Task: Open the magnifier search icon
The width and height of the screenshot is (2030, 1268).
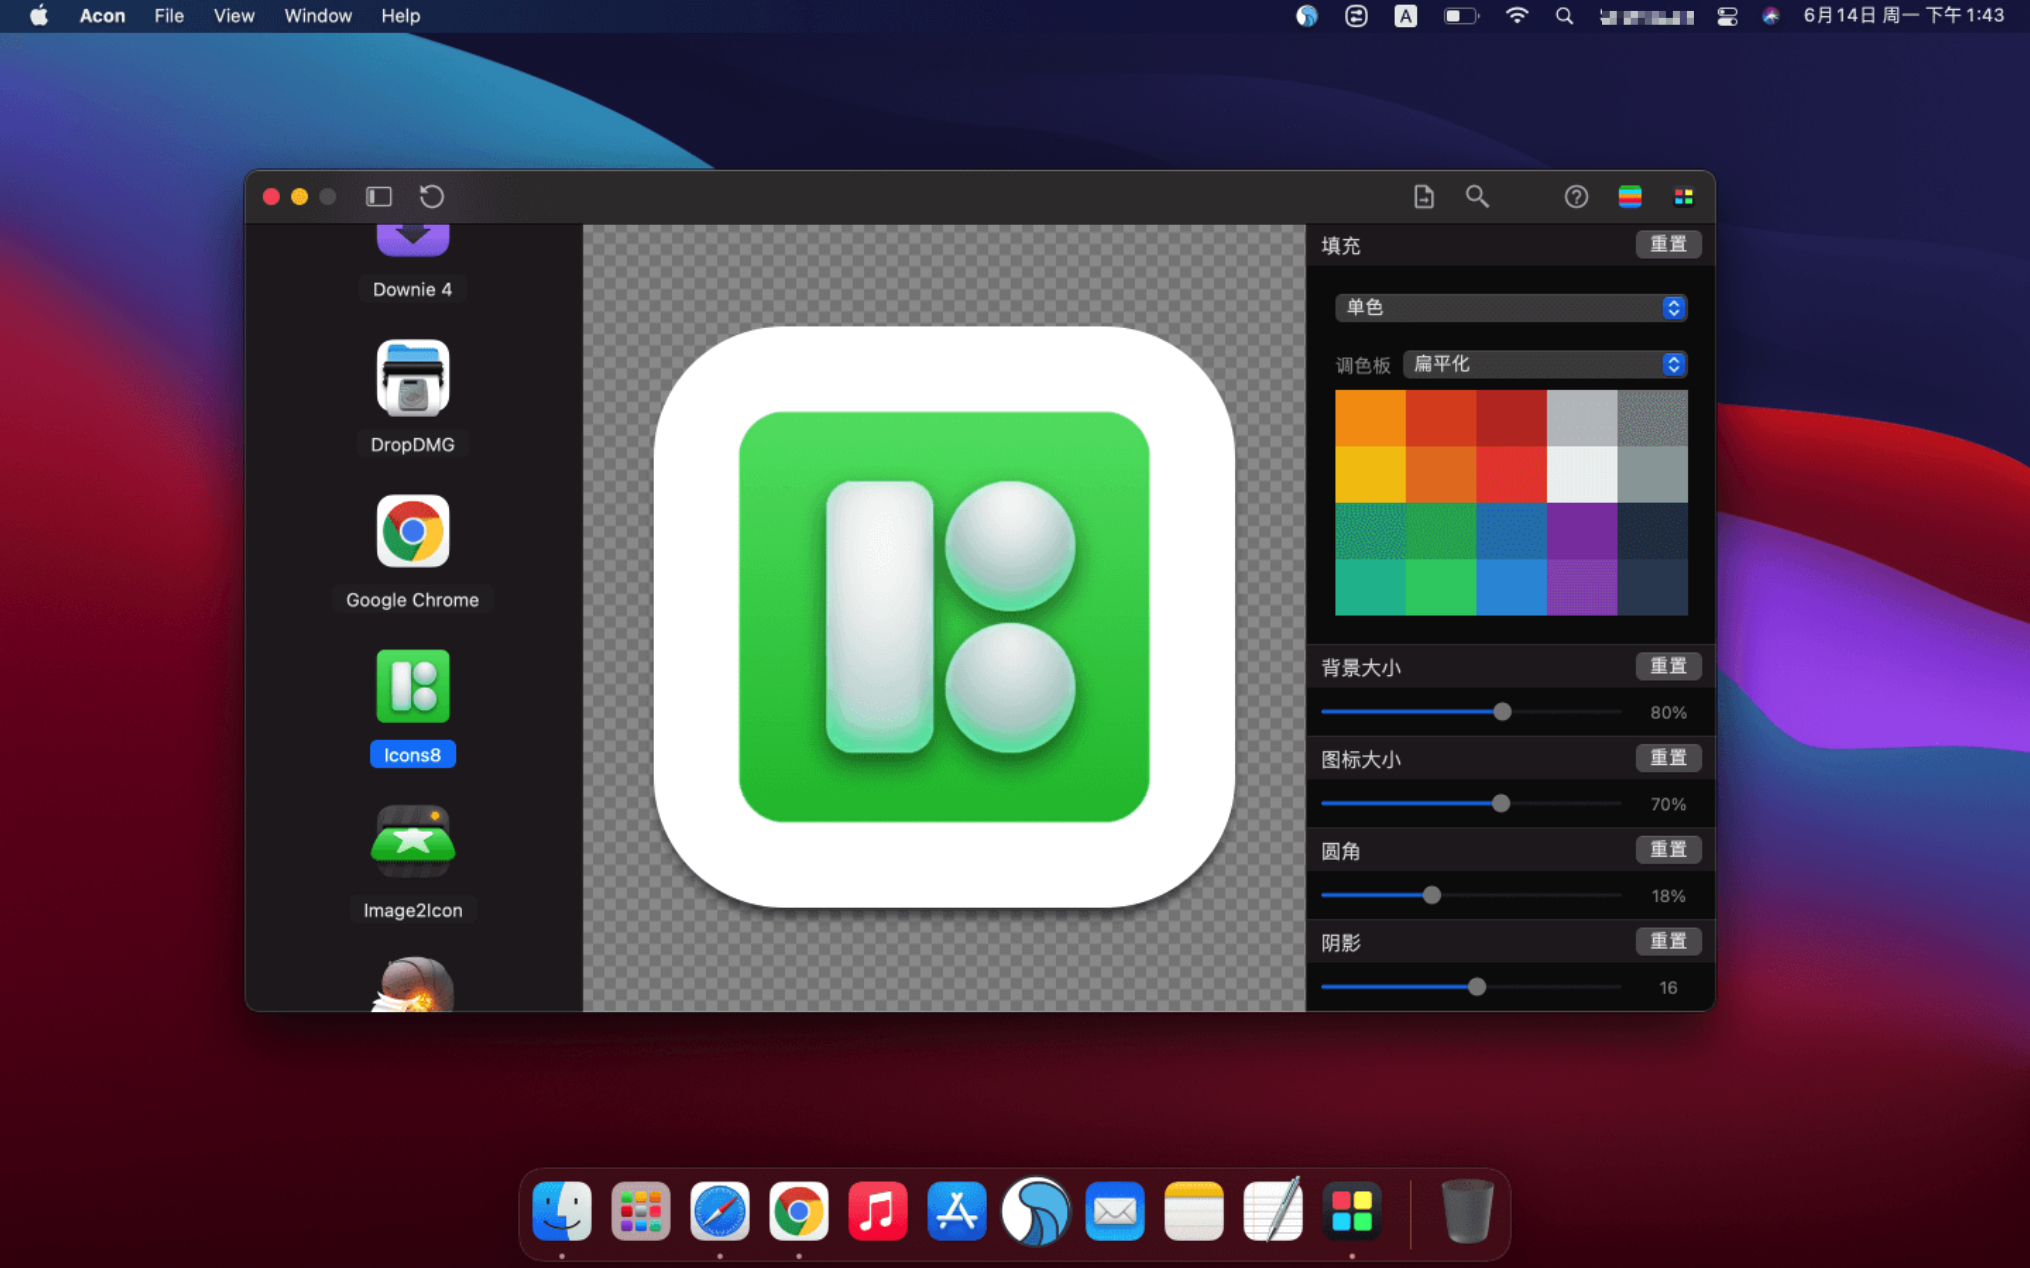Action: point(1476,196)
